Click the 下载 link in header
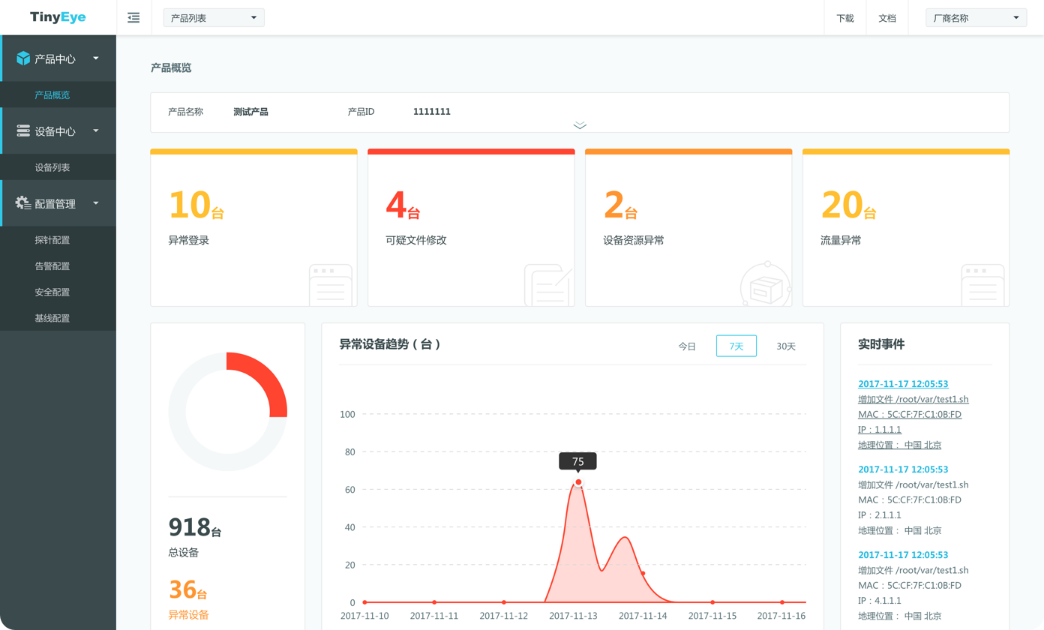 pyautogui.click(x=845, y=18)
